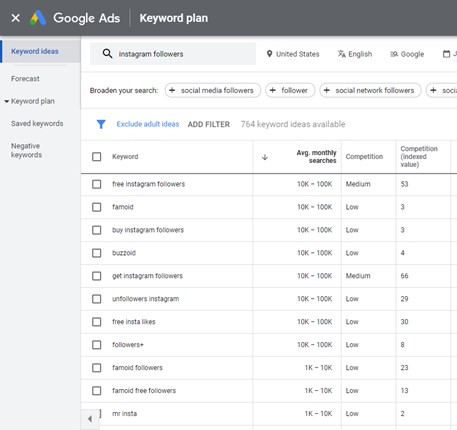457x430 pixels.
Task: Collapse the Keyword plan section arrow in sidebar
Action: (7, 101)
